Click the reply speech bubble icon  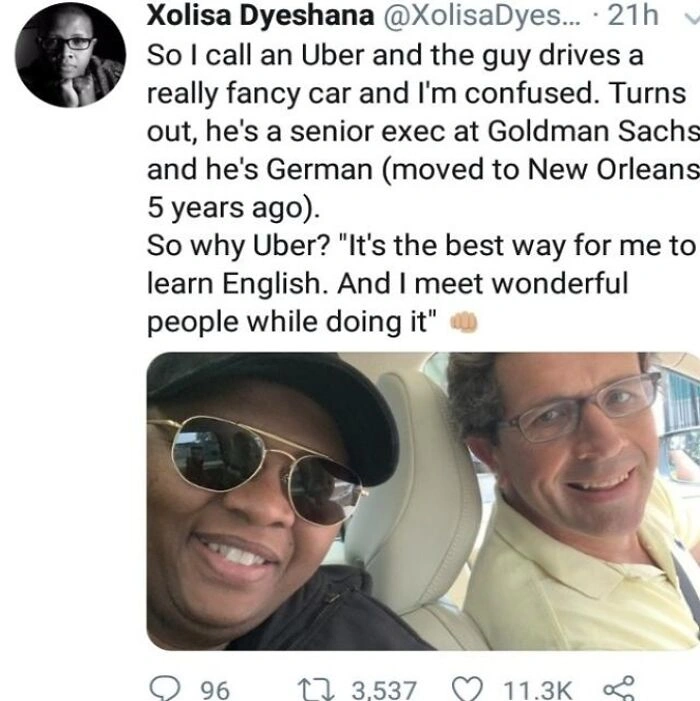point(164,688)
